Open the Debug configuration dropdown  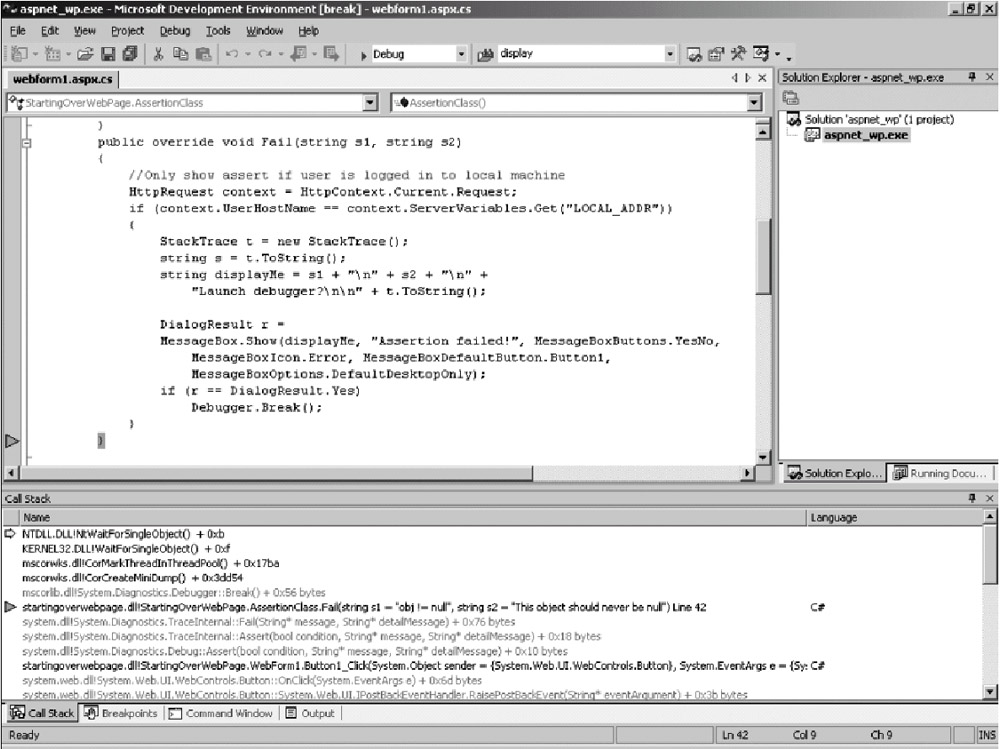point(461,54)
